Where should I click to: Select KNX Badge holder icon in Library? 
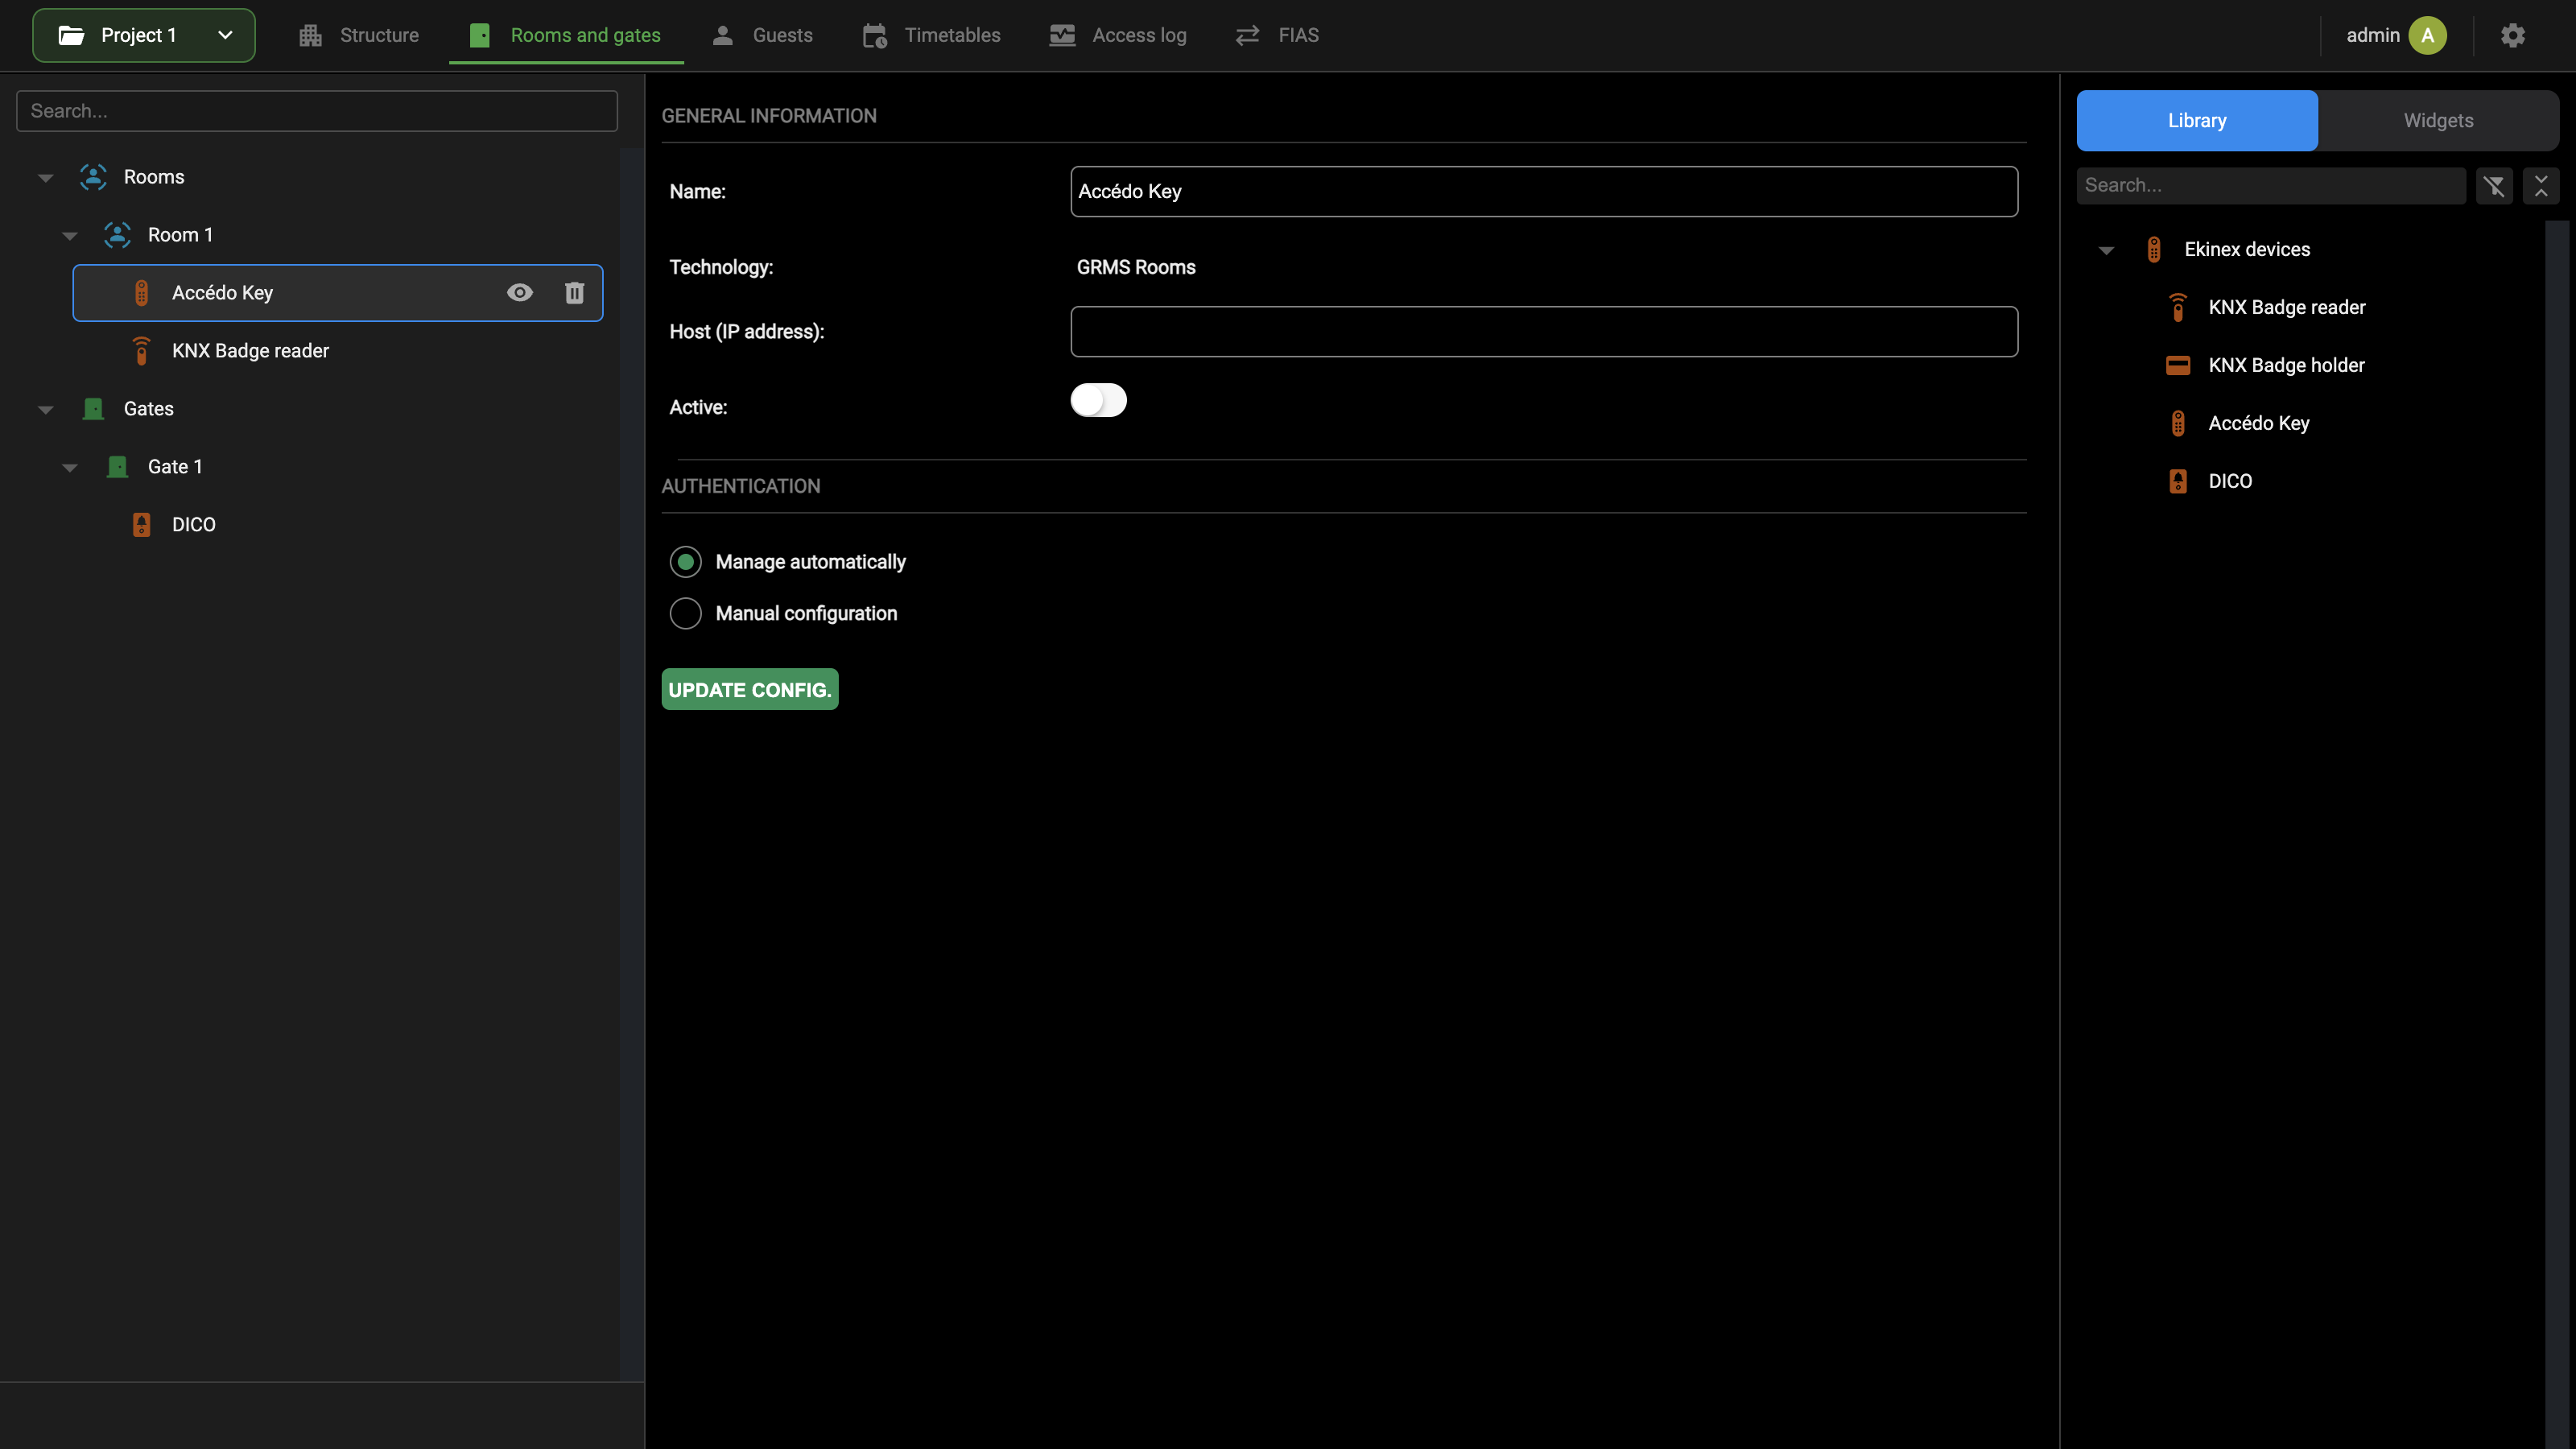[x=2178, y=365]
